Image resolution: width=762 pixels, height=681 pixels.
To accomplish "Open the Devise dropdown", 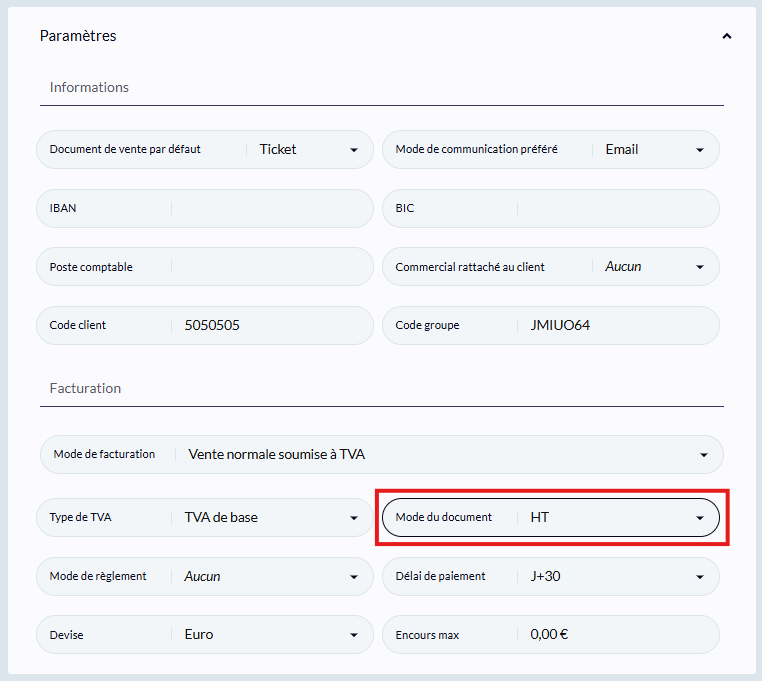I will tap(205, 635).
